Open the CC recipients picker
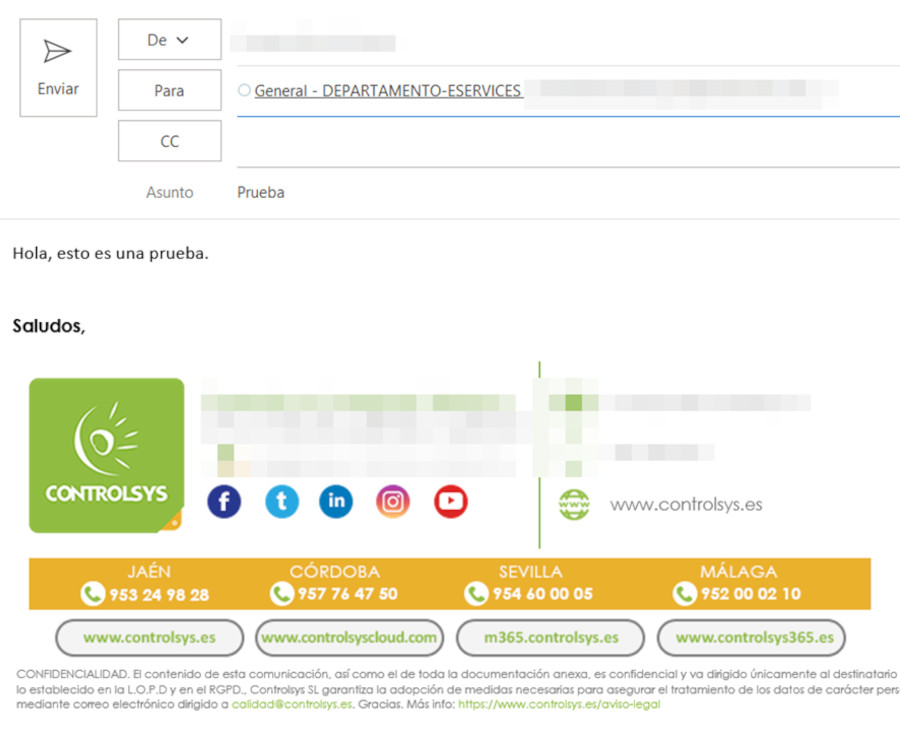 point(169,141)
